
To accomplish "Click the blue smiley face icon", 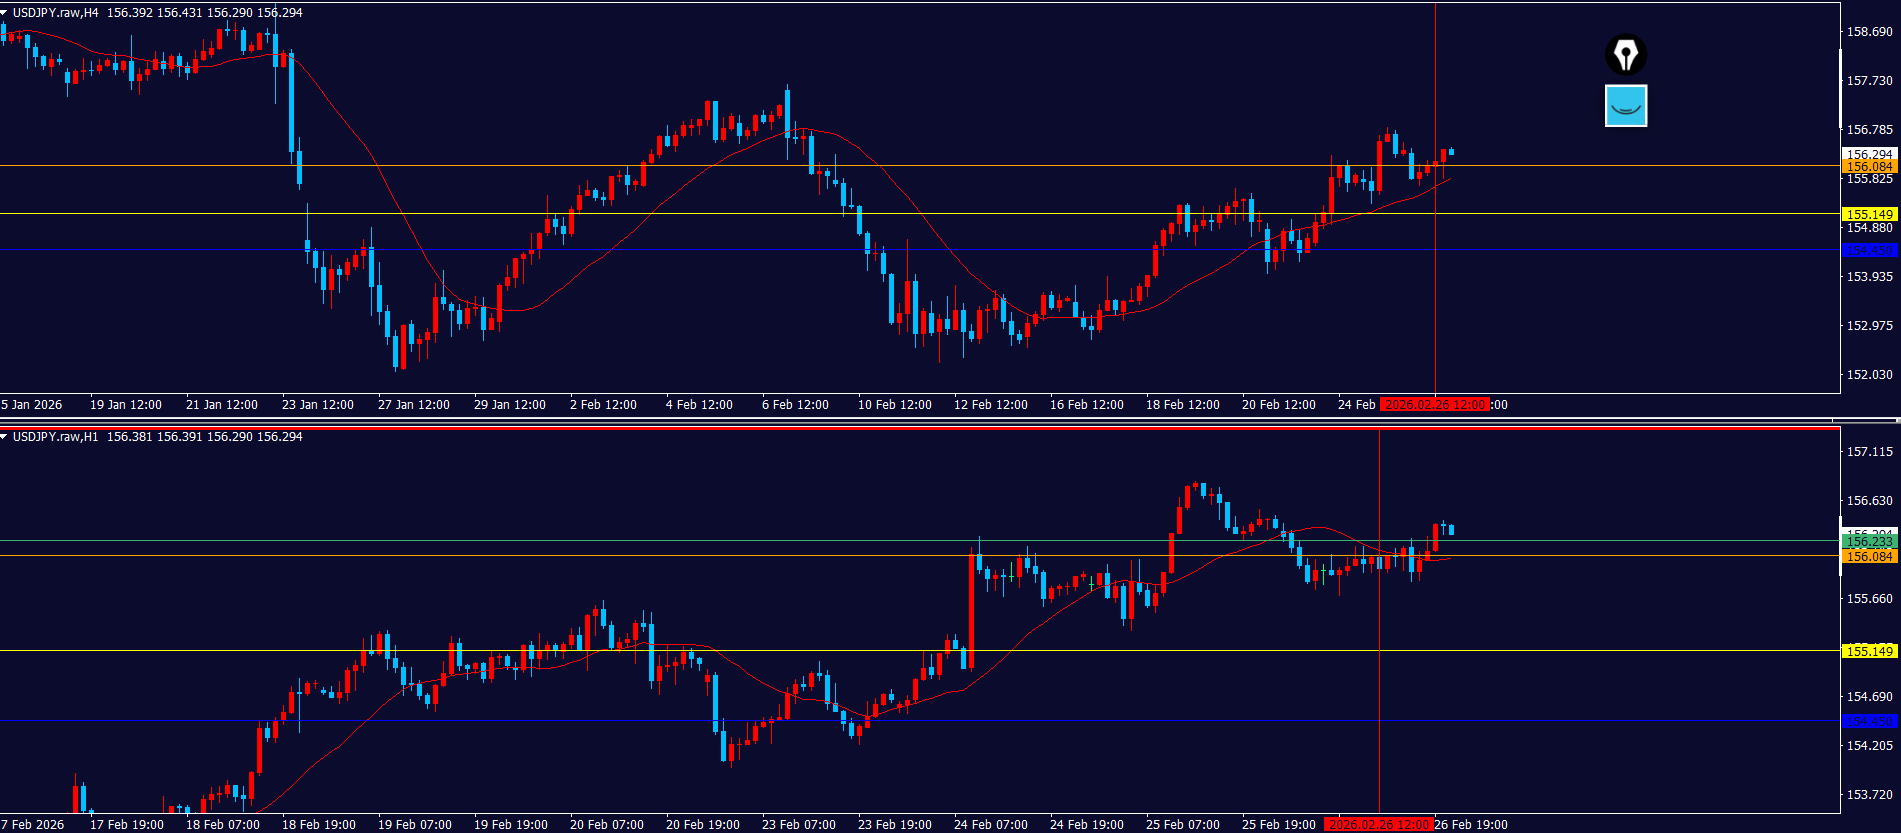I will pos(1625,106).
